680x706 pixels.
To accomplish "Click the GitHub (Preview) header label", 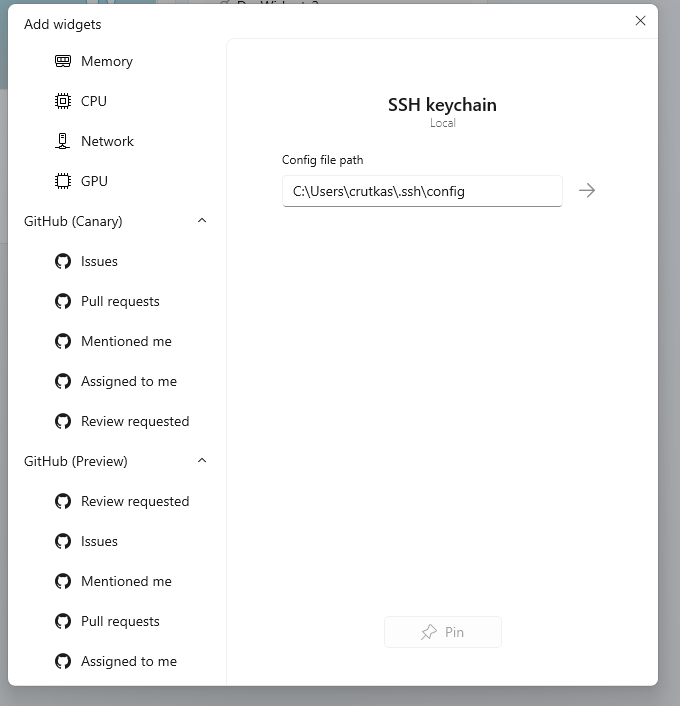I will [76, 462].
